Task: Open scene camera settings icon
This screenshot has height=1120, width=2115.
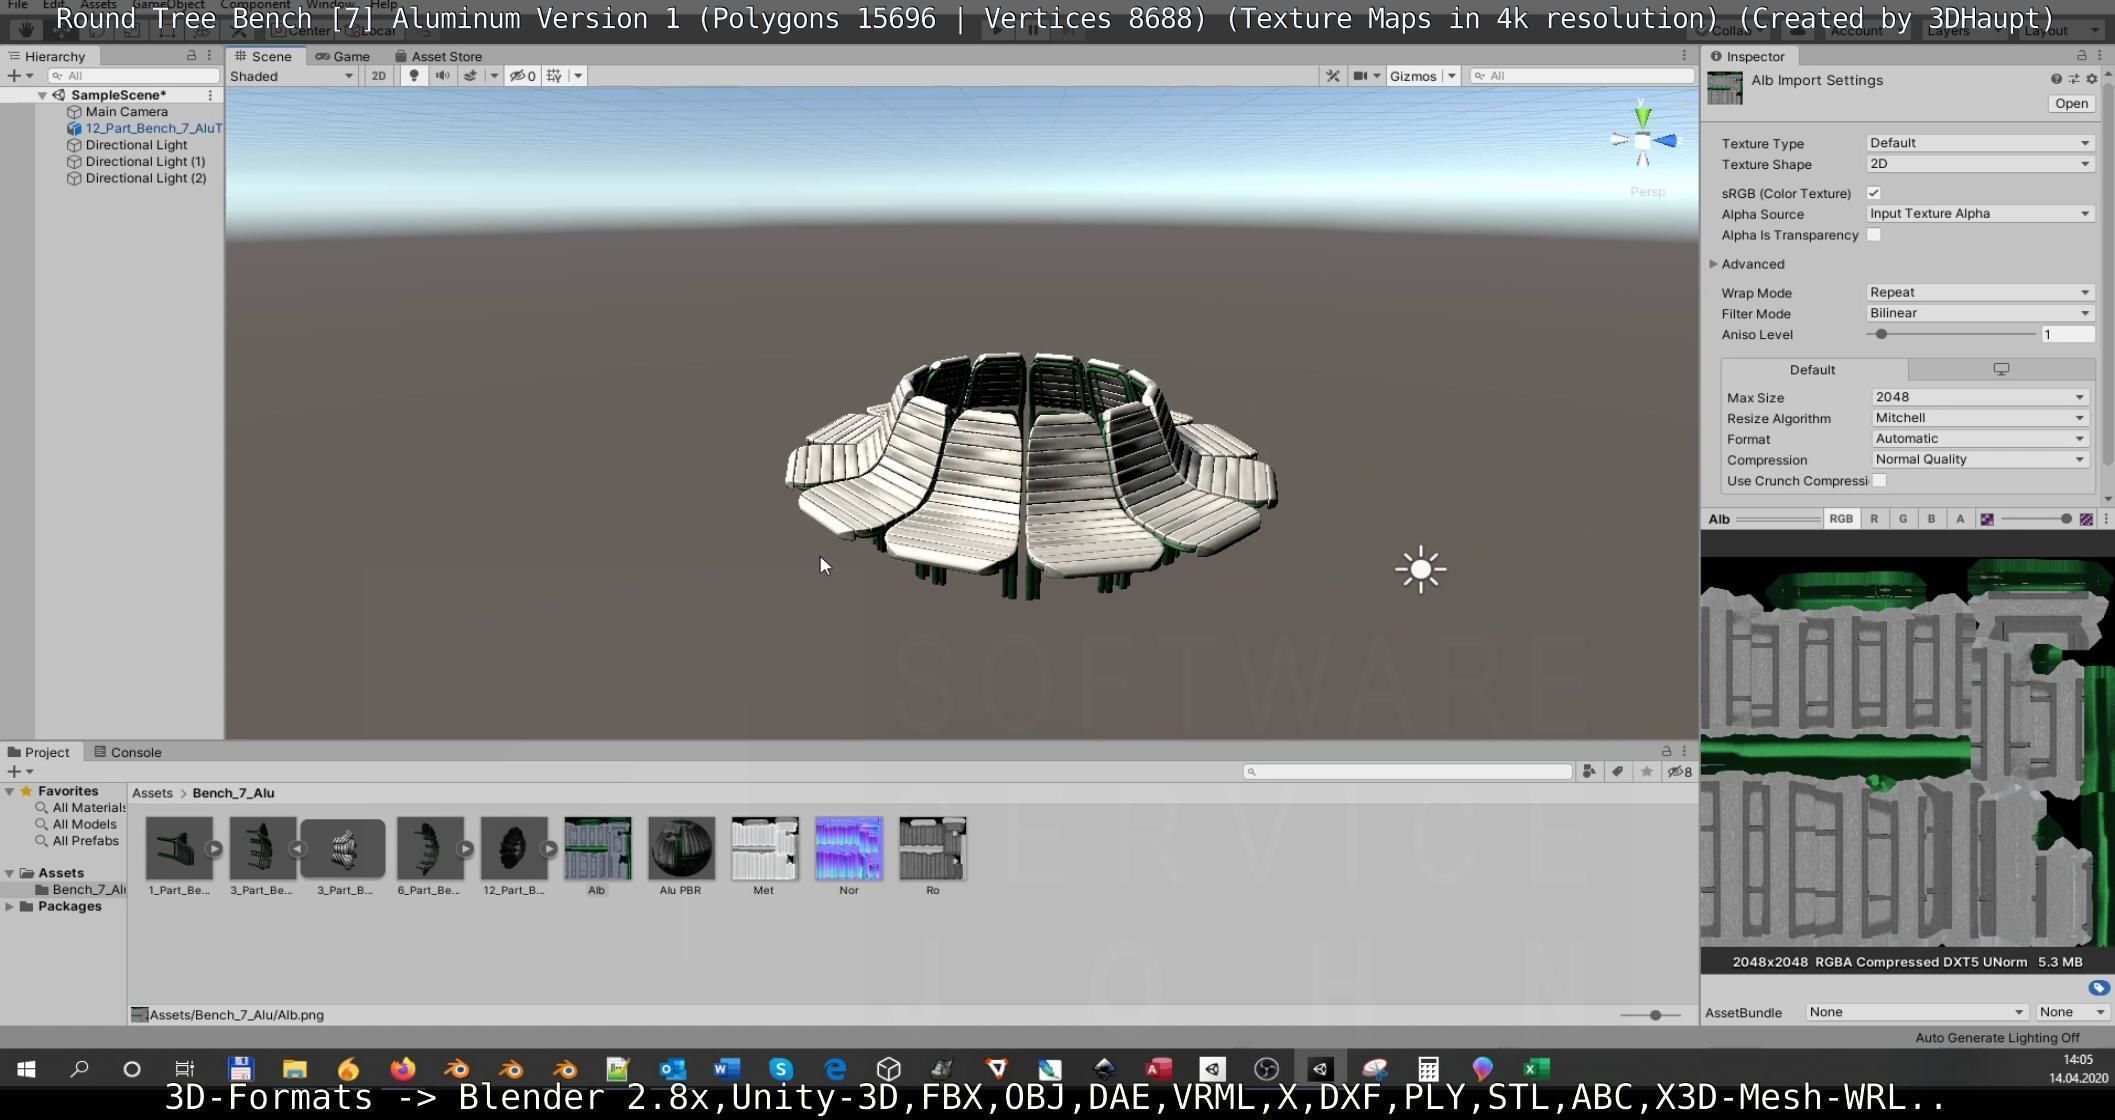Action: point(1360,76)
